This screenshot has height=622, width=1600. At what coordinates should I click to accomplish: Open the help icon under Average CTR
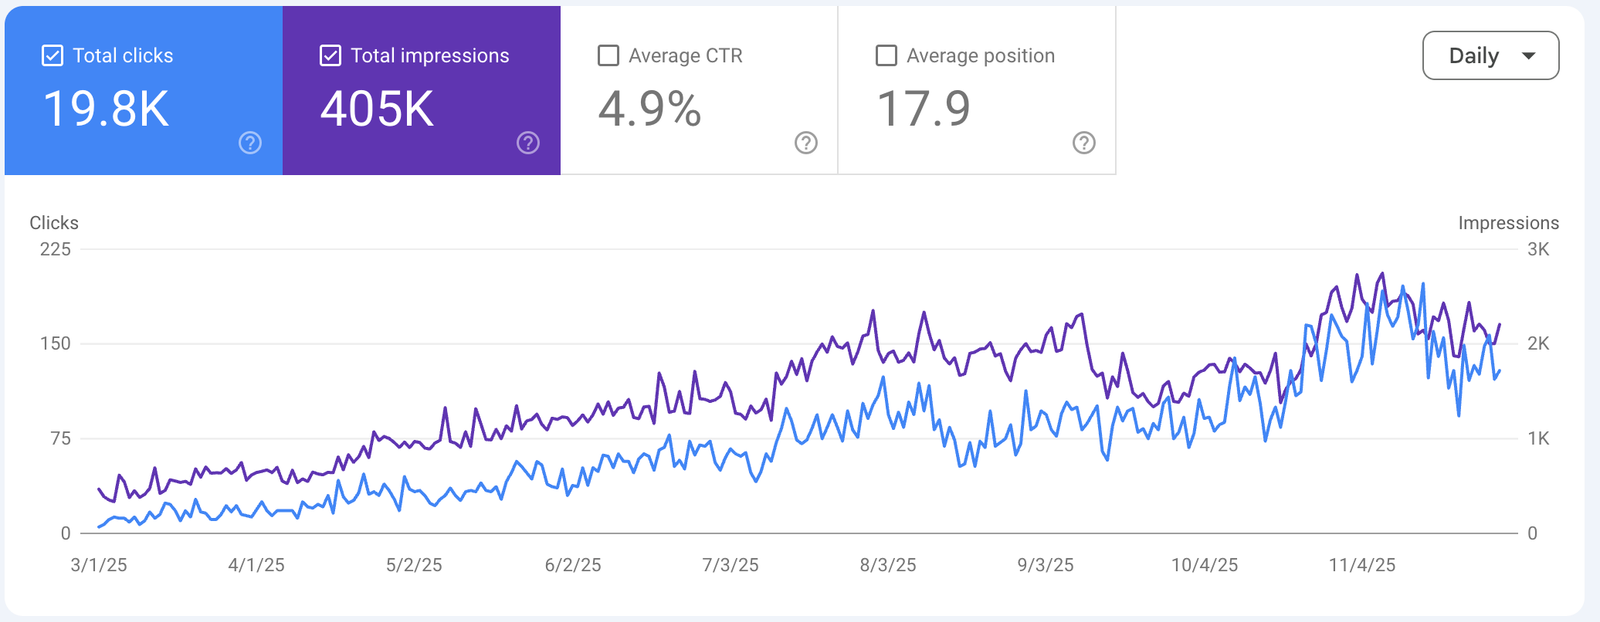[x=806, y=143]
